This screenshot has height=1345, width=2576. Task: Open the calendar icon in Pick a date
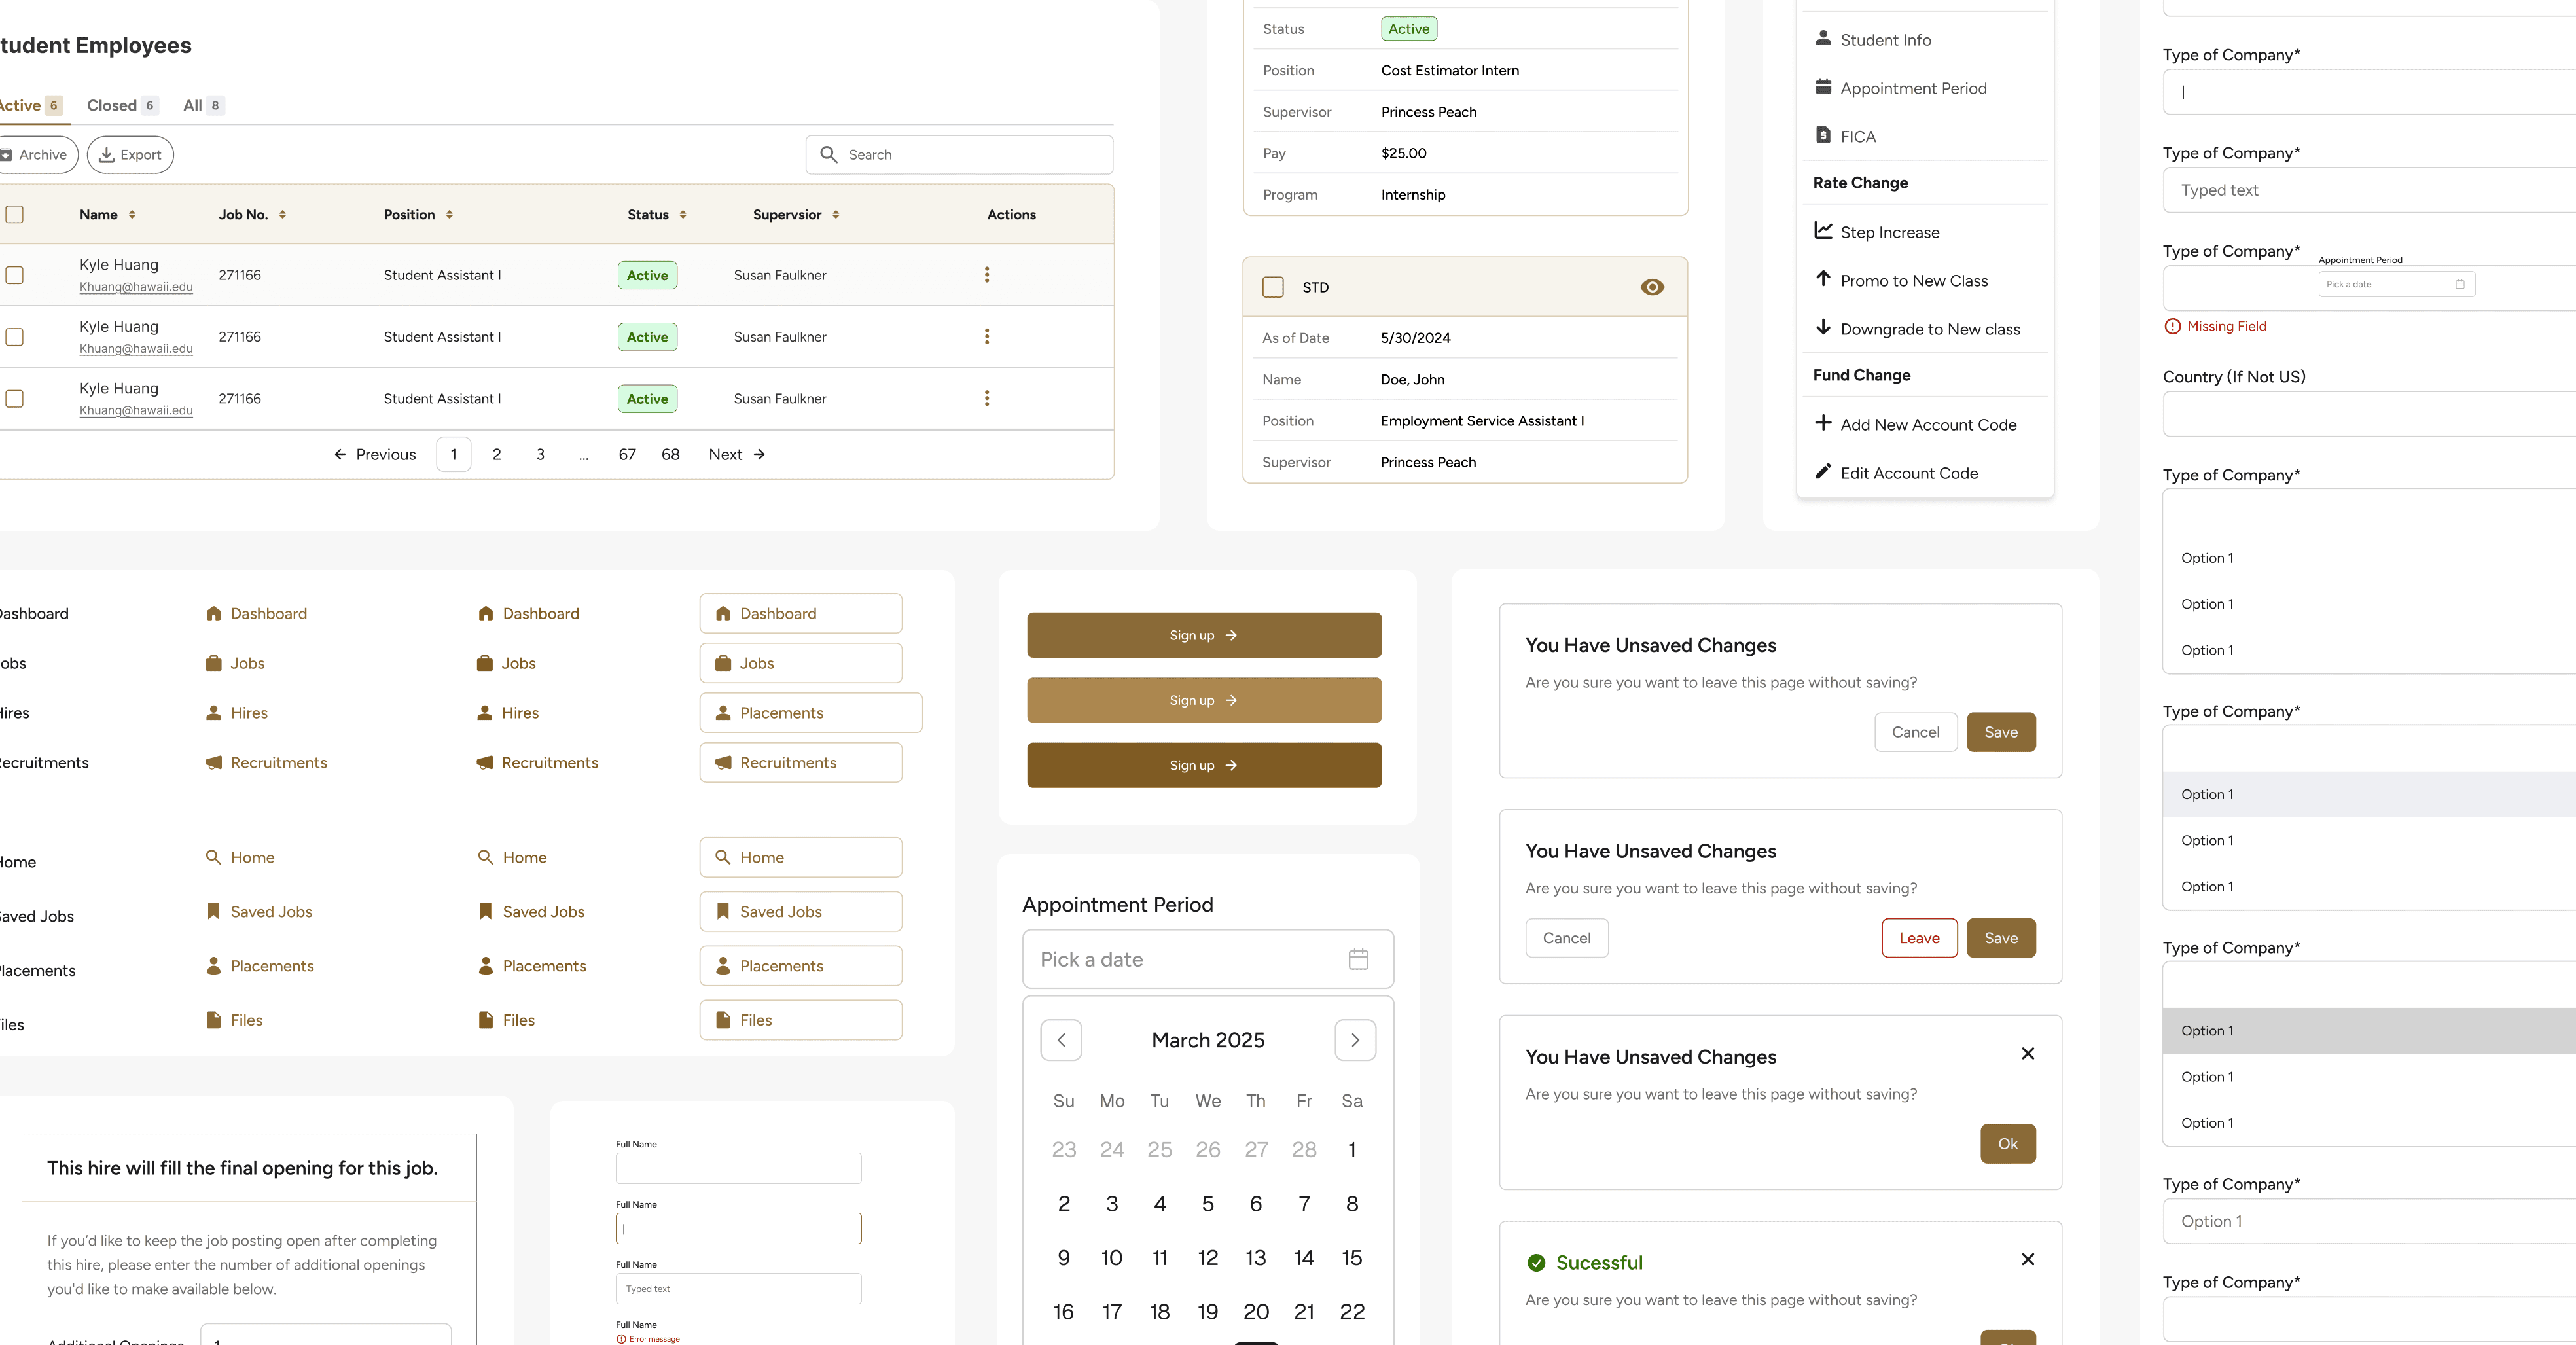pyautogui.click(x=1358, y=959)
